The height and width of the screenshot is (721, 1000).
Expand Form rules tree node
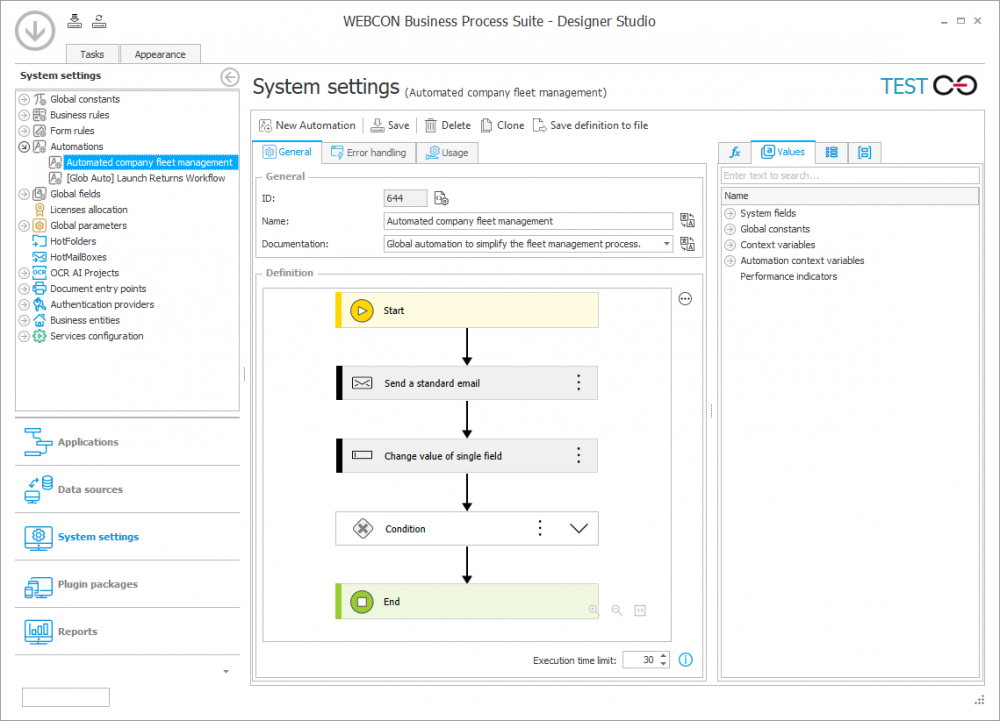click(x=24, y=131)
